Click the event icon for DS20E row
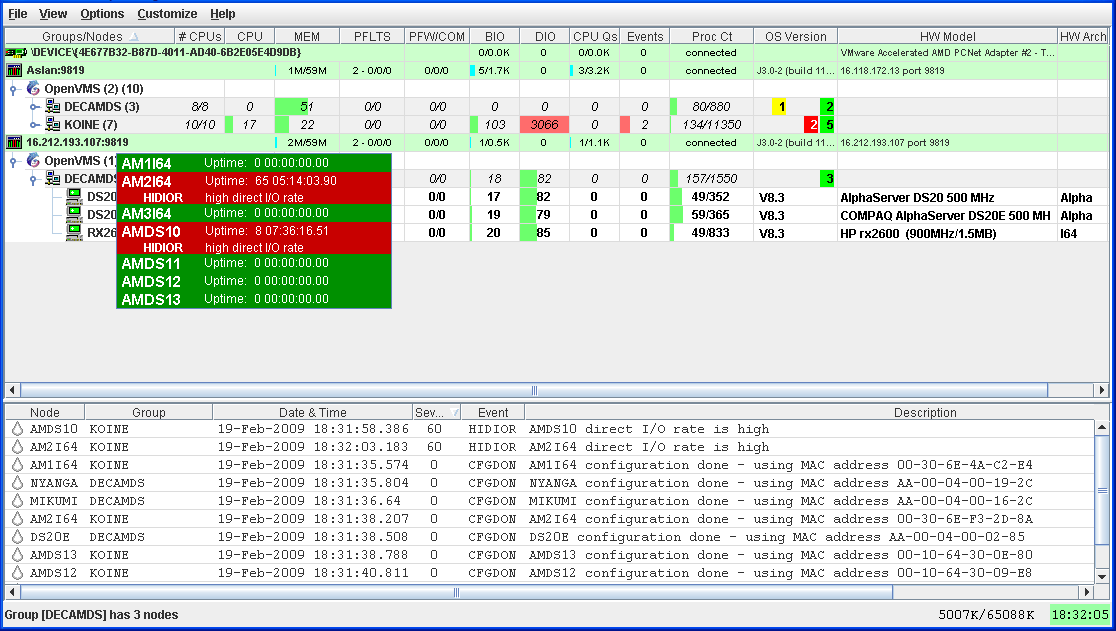 coord(17,536)
